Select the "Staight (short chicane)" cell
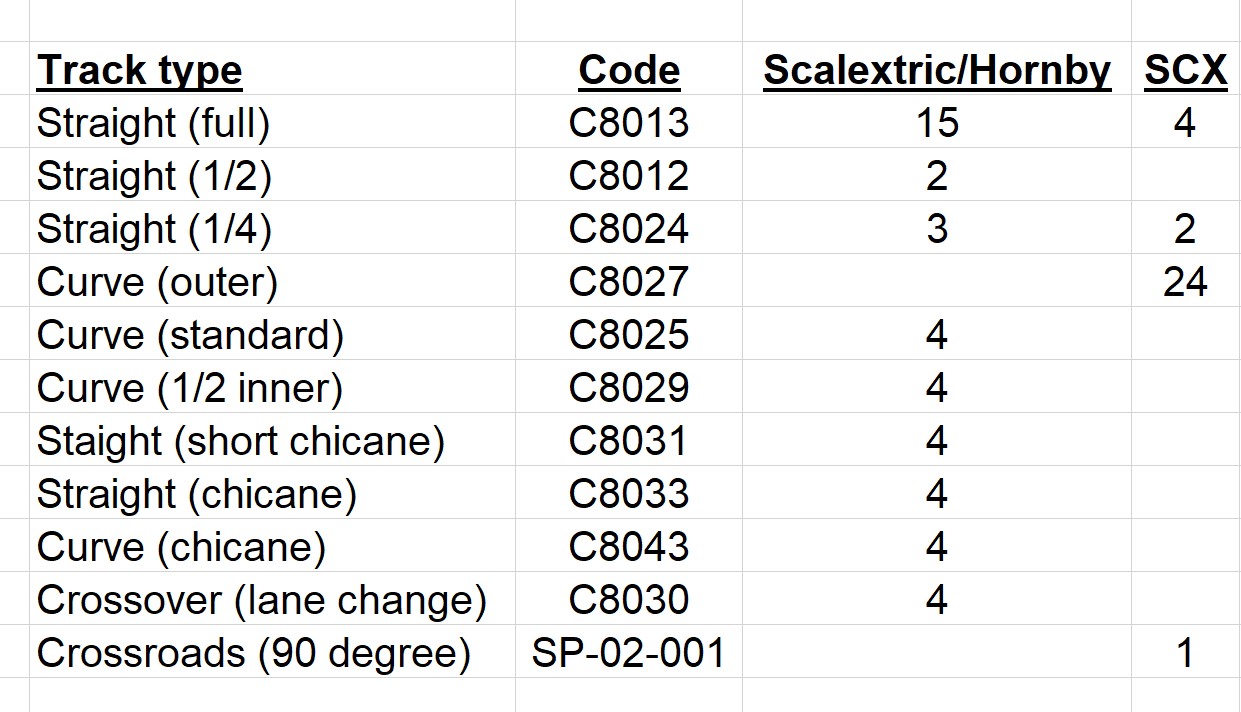 (240, 441)
